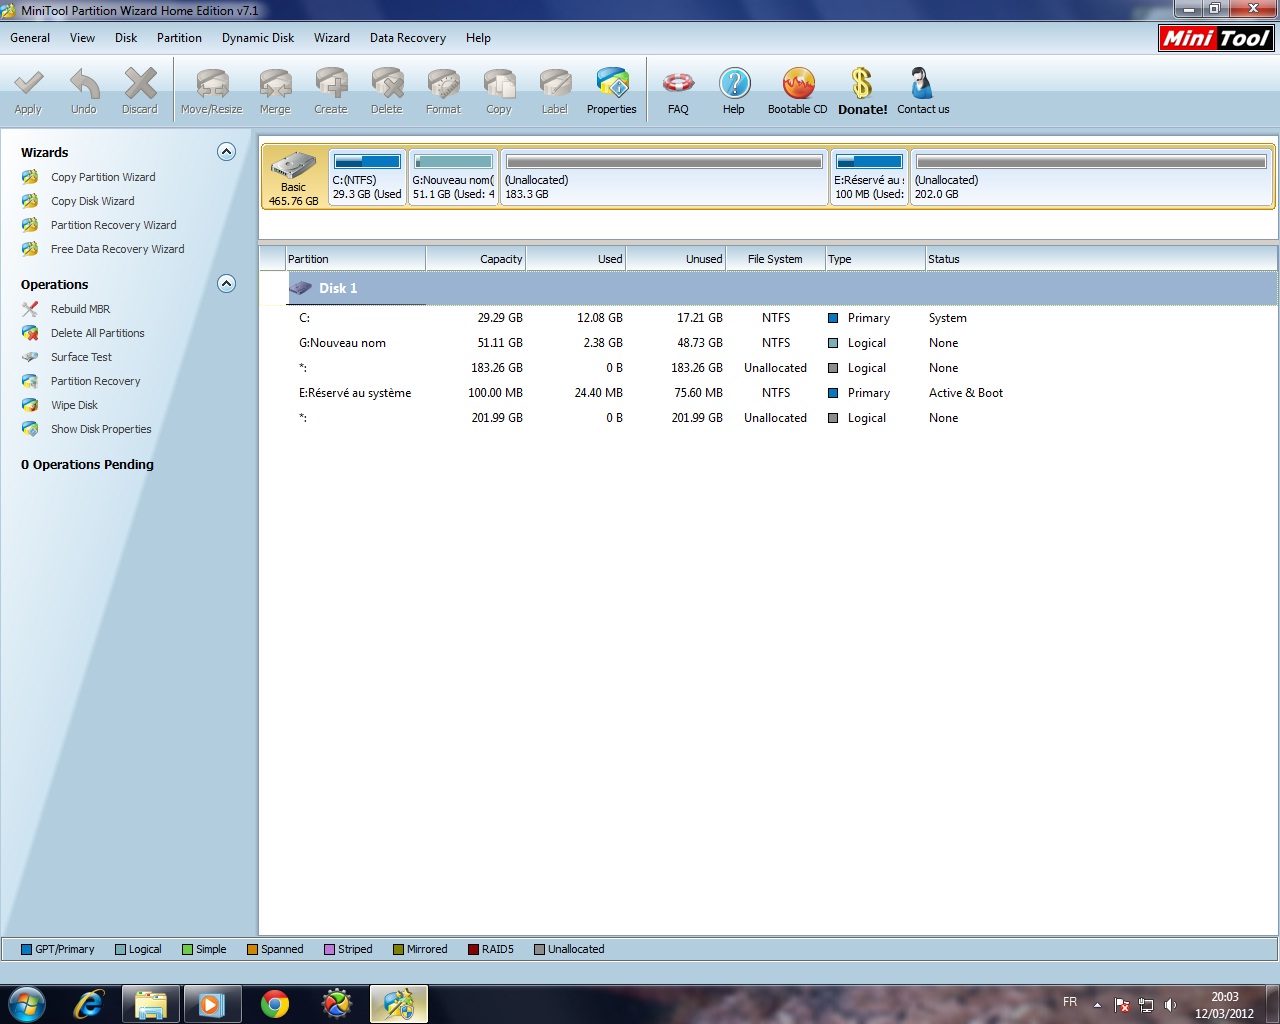Click the Used column header
The height and width of the screenshot is (1024, 1280).
pos(576,259)
